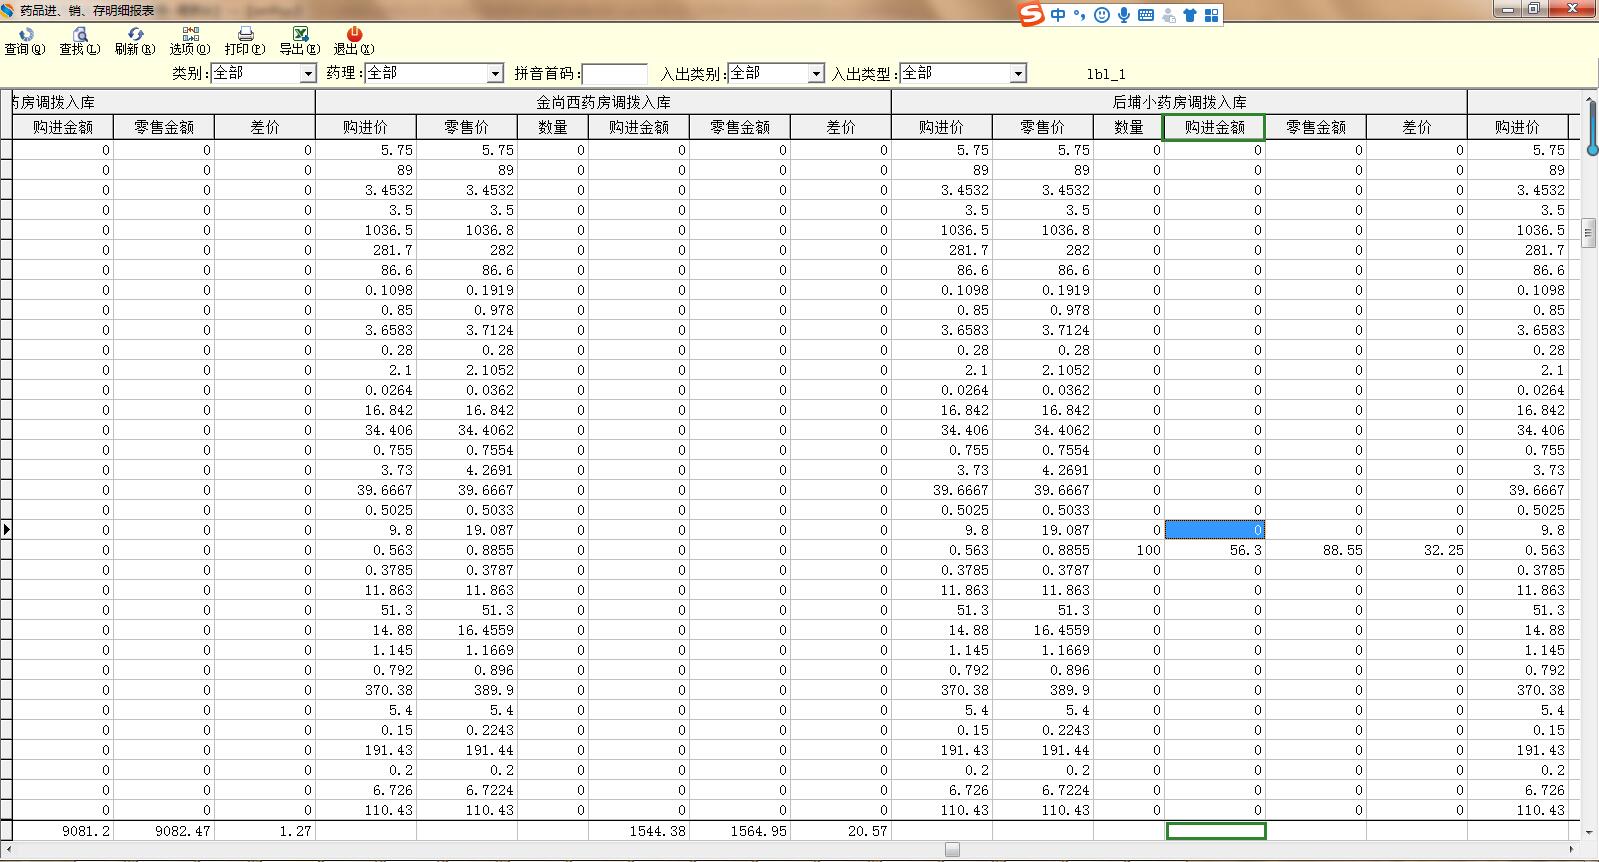Select 零售价 header under 金尚西药房调拨入库
The height and width of the screenshot is (862, 1599).
tap(466, 127)
